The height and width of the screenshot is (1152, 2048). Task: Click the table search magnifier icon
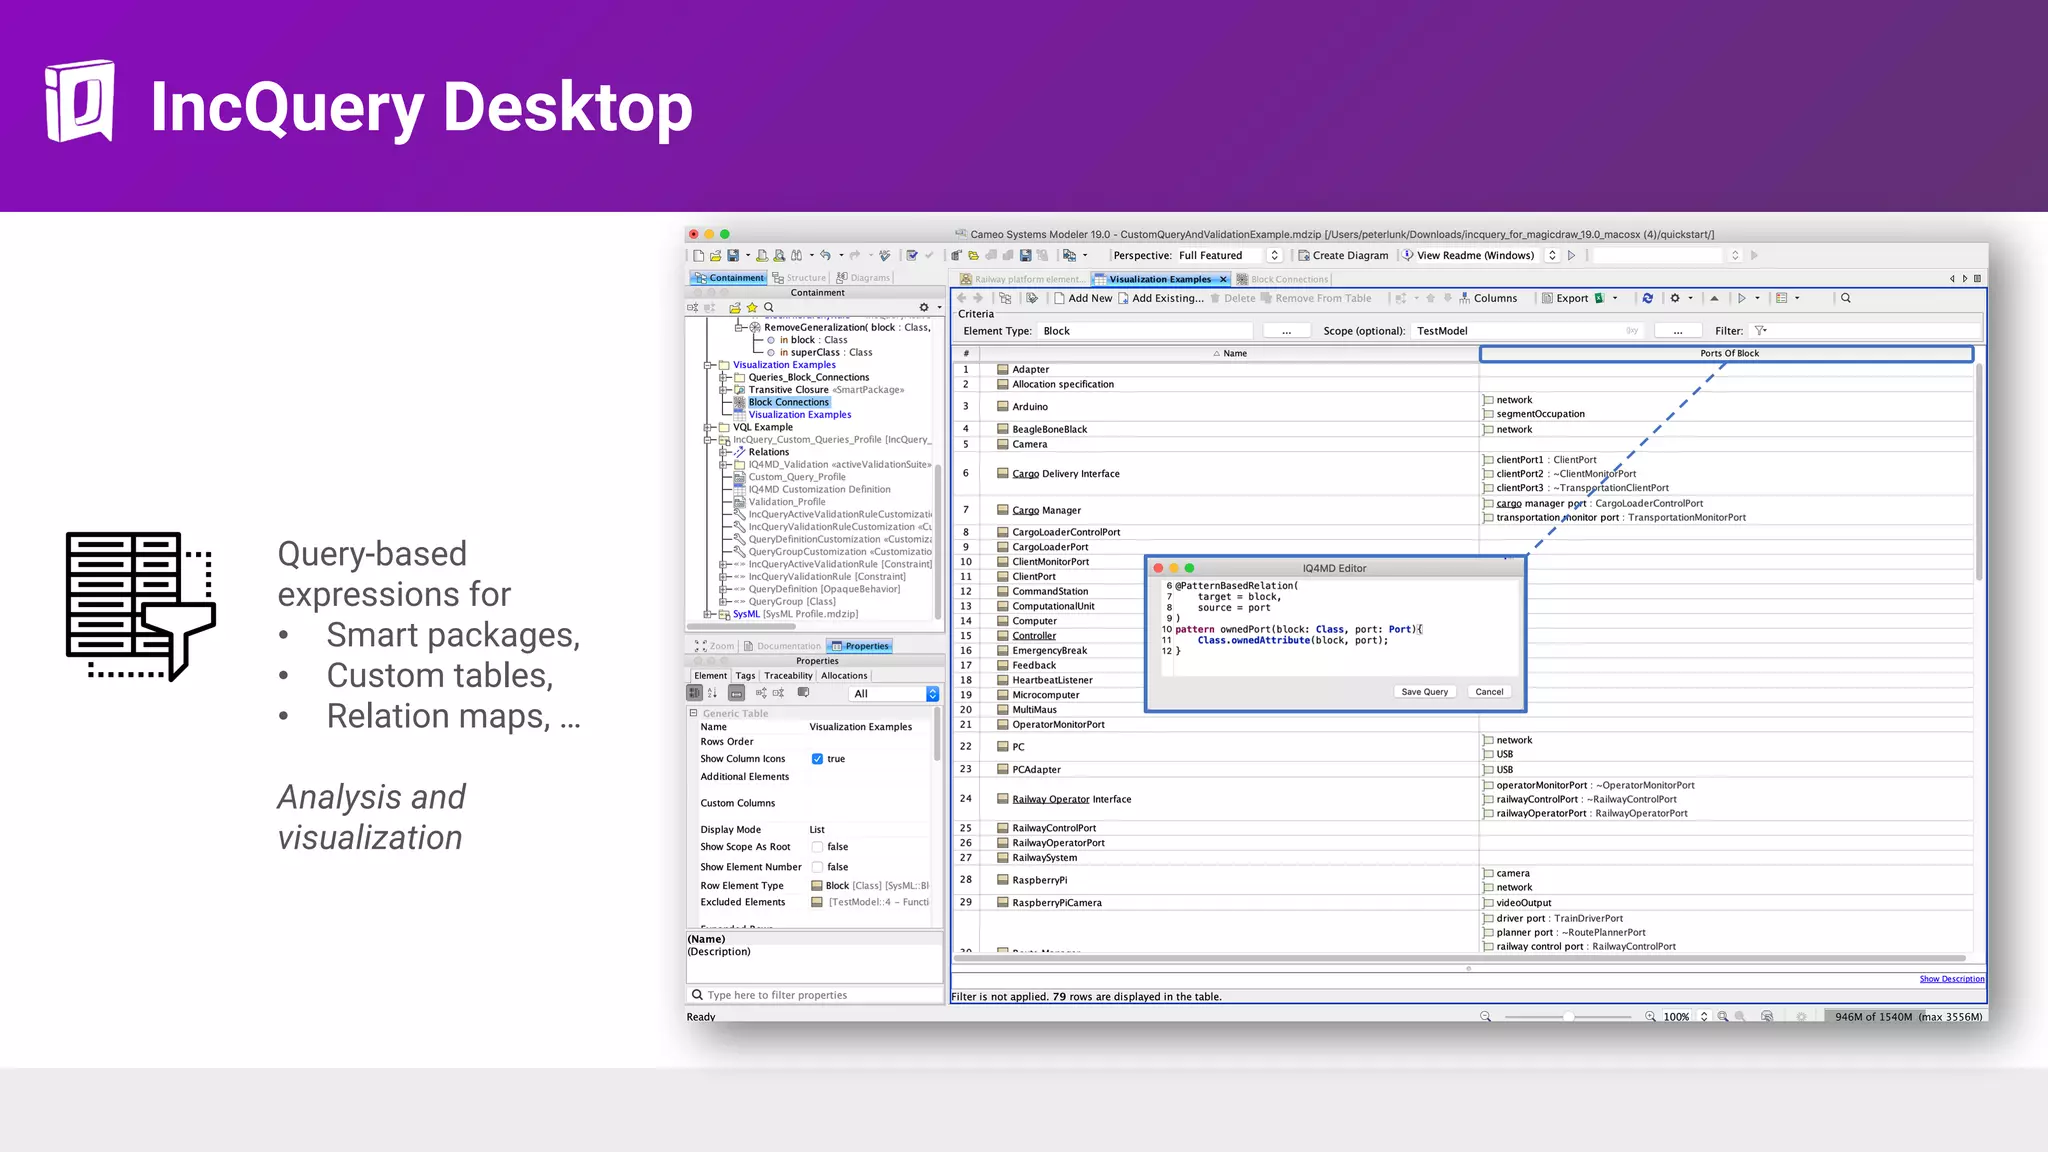point(1846,298)
